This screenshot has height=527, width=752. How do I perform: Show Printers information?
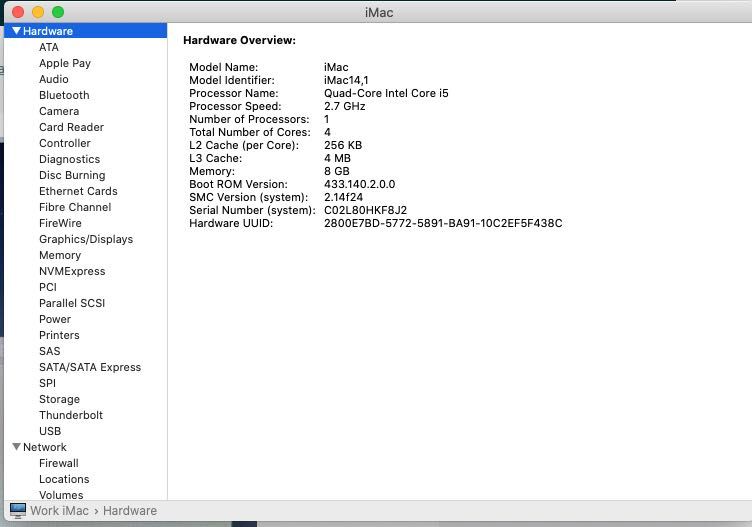coord(59,335)
